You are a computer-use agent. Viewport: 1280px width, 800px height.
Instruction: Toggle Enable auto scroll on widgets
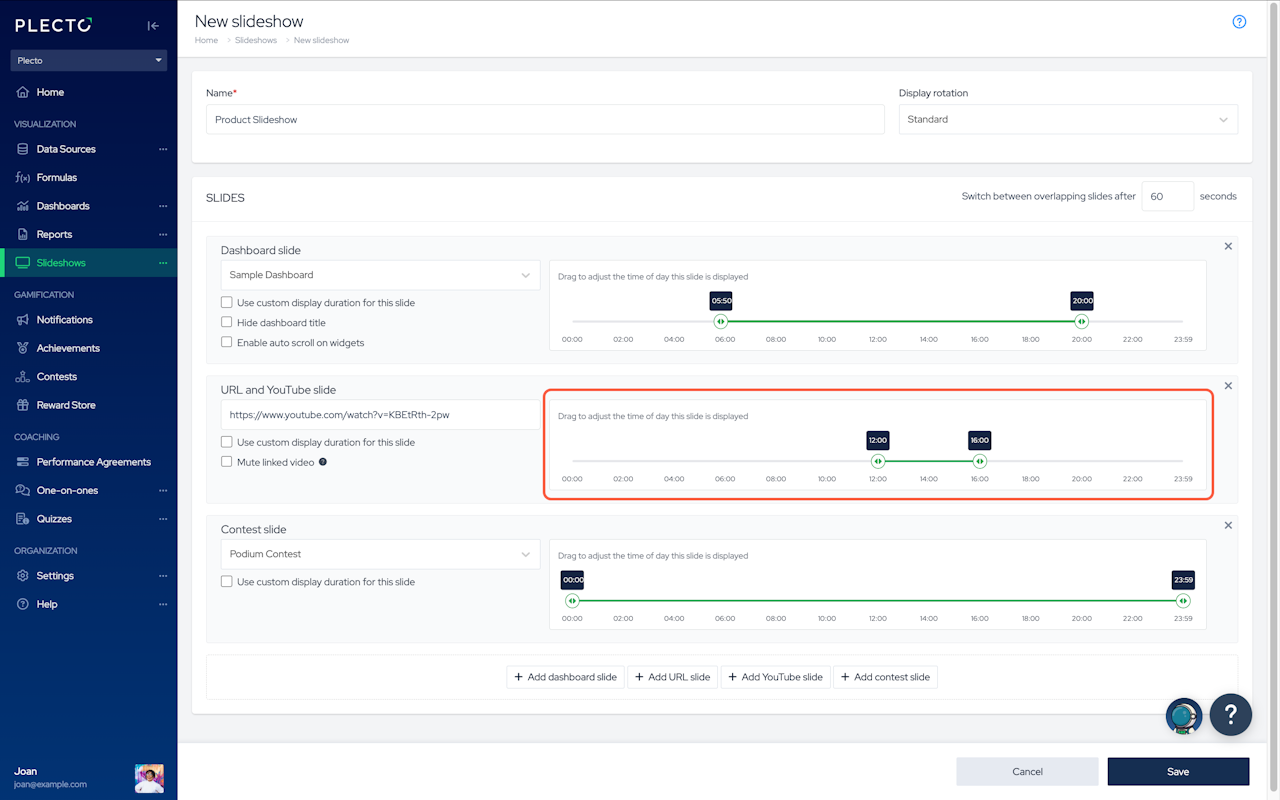(x=227, y=342)
